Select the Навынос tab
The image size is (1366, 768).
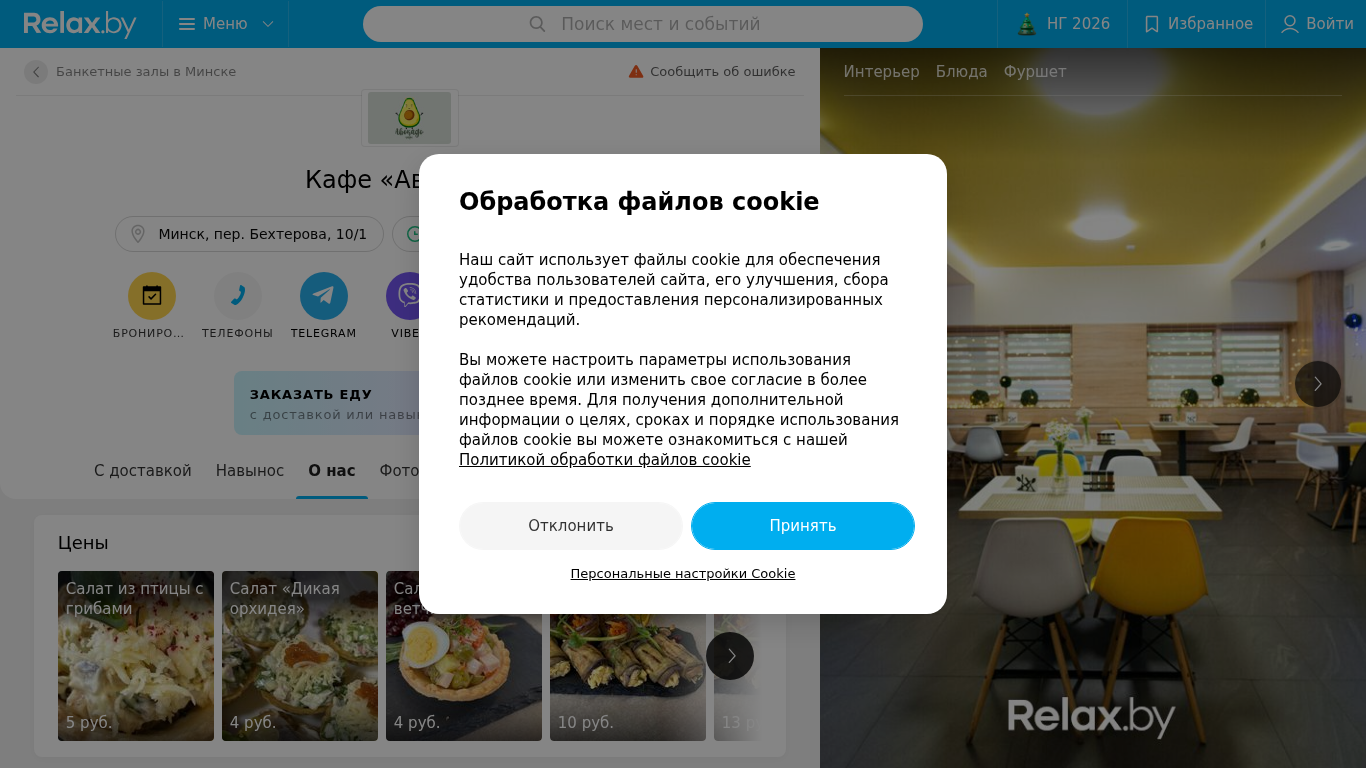250,471
